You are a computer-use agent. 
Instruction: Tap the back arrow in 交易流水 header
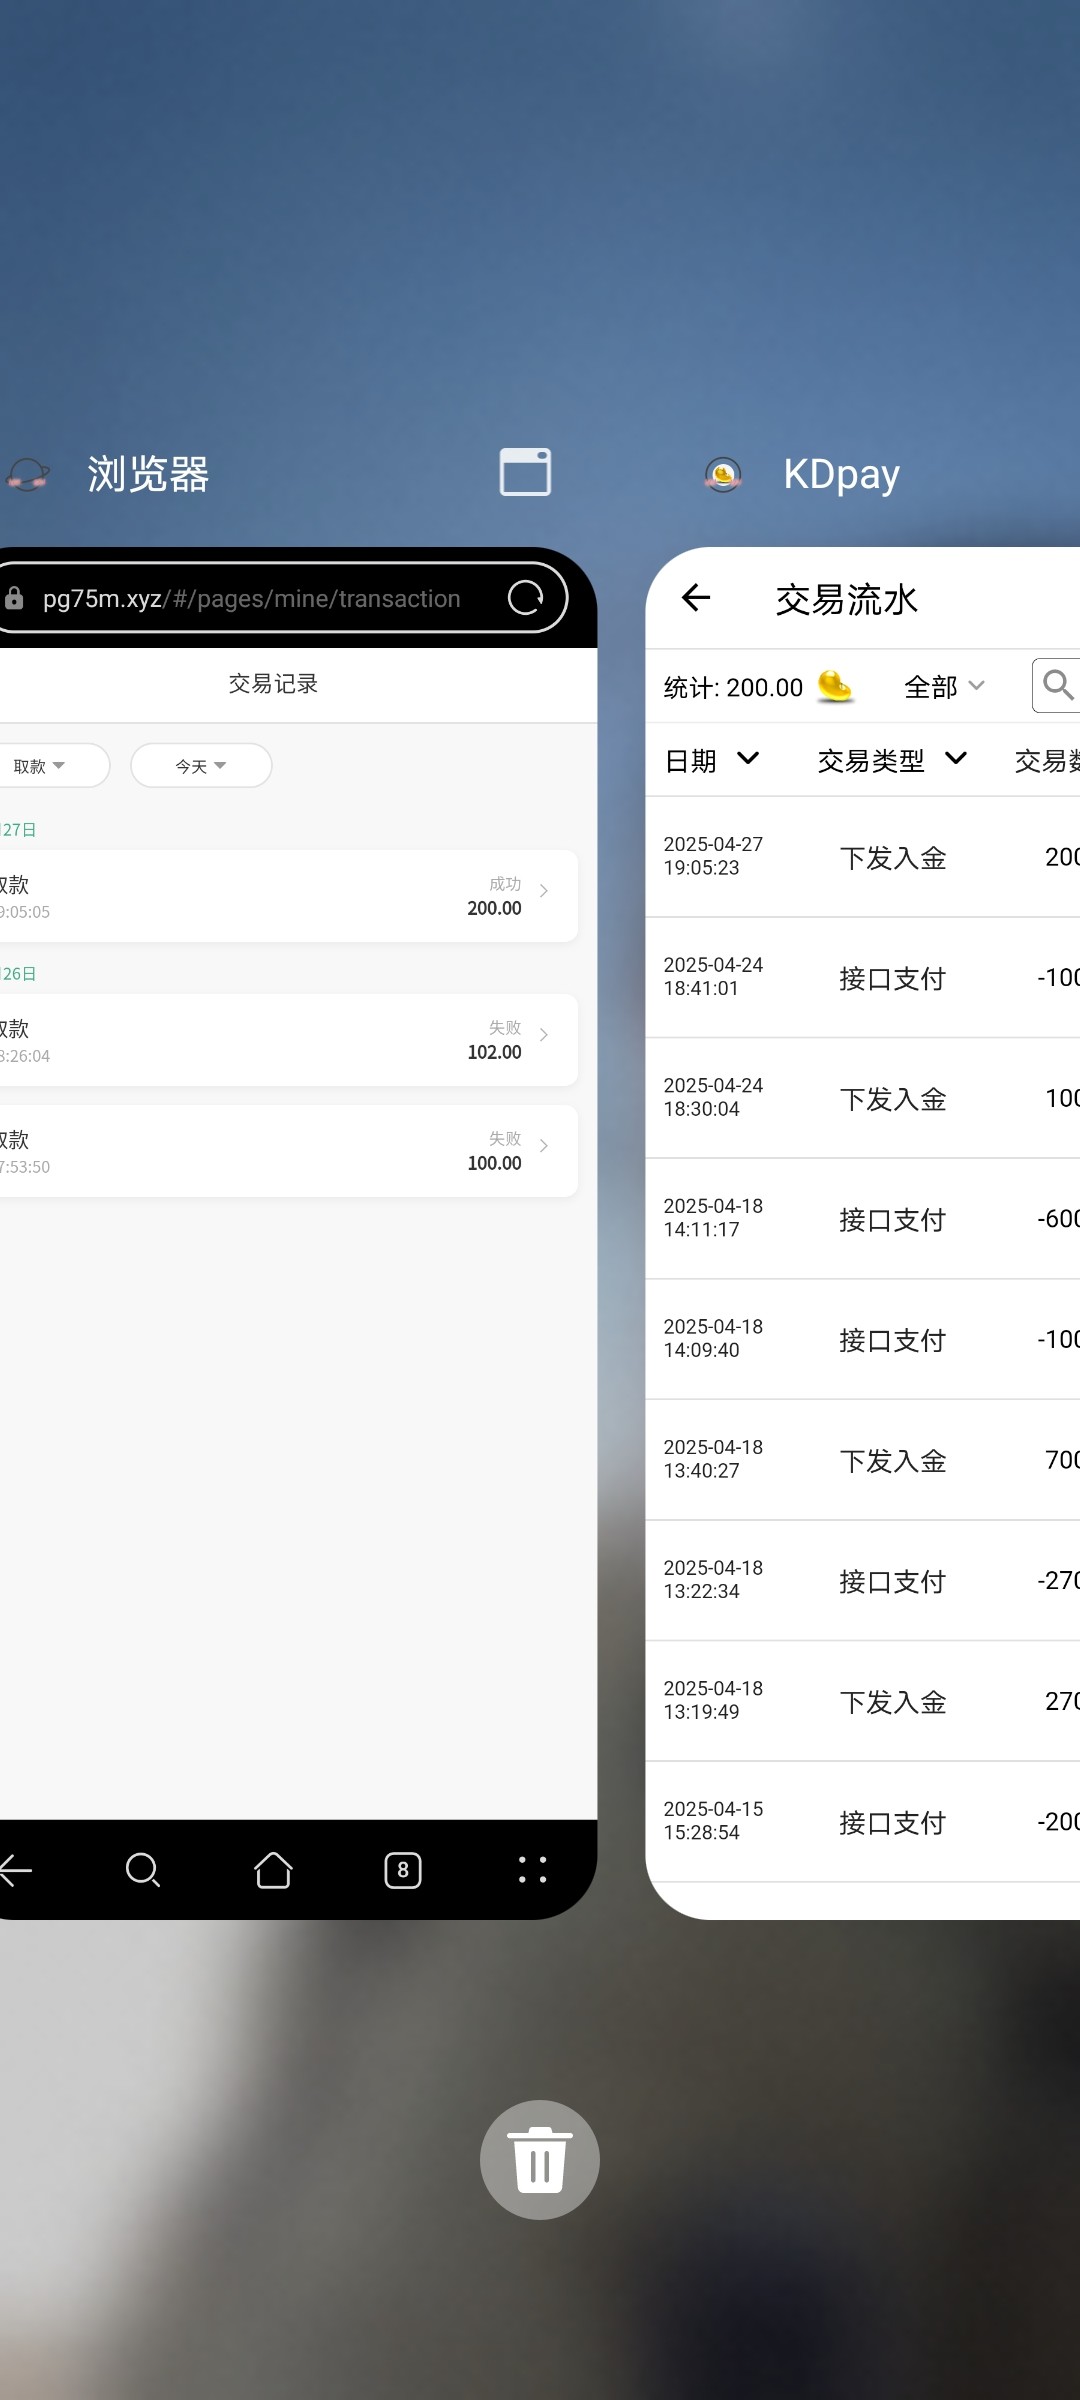(x=696, y=598)
